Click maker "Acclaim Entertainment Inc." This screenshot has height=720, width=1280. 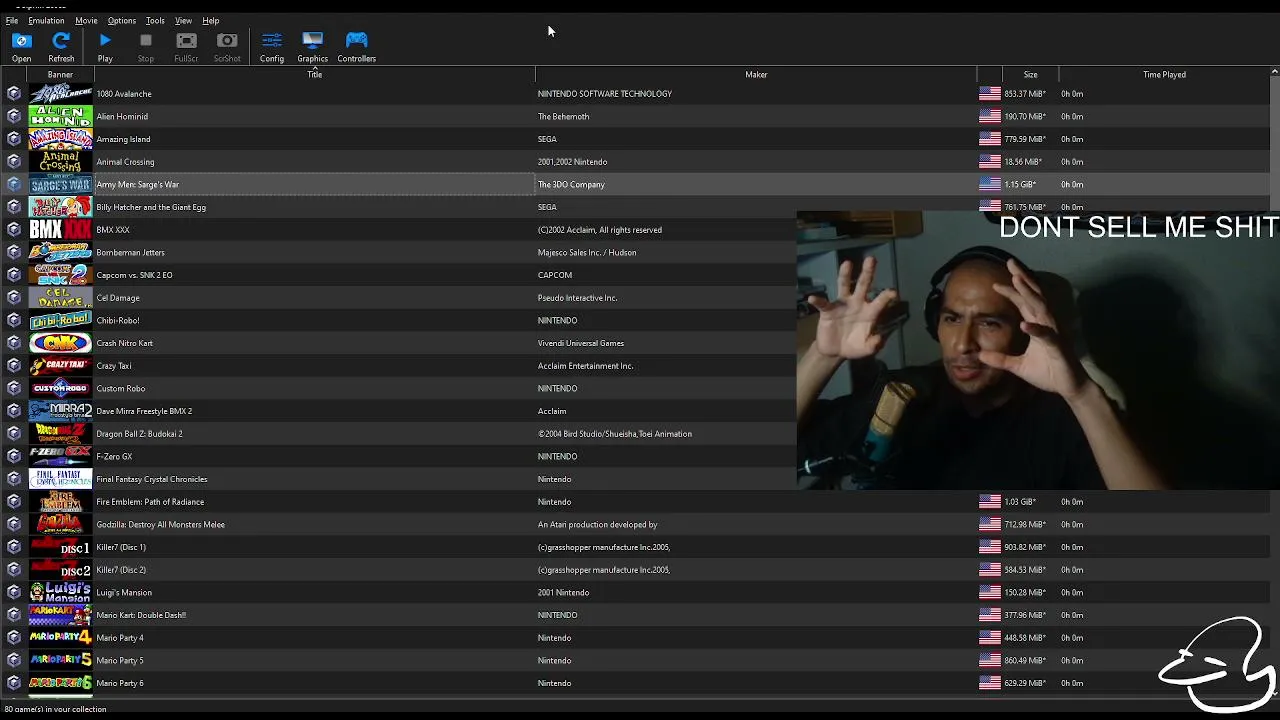(x=586, y=366)
